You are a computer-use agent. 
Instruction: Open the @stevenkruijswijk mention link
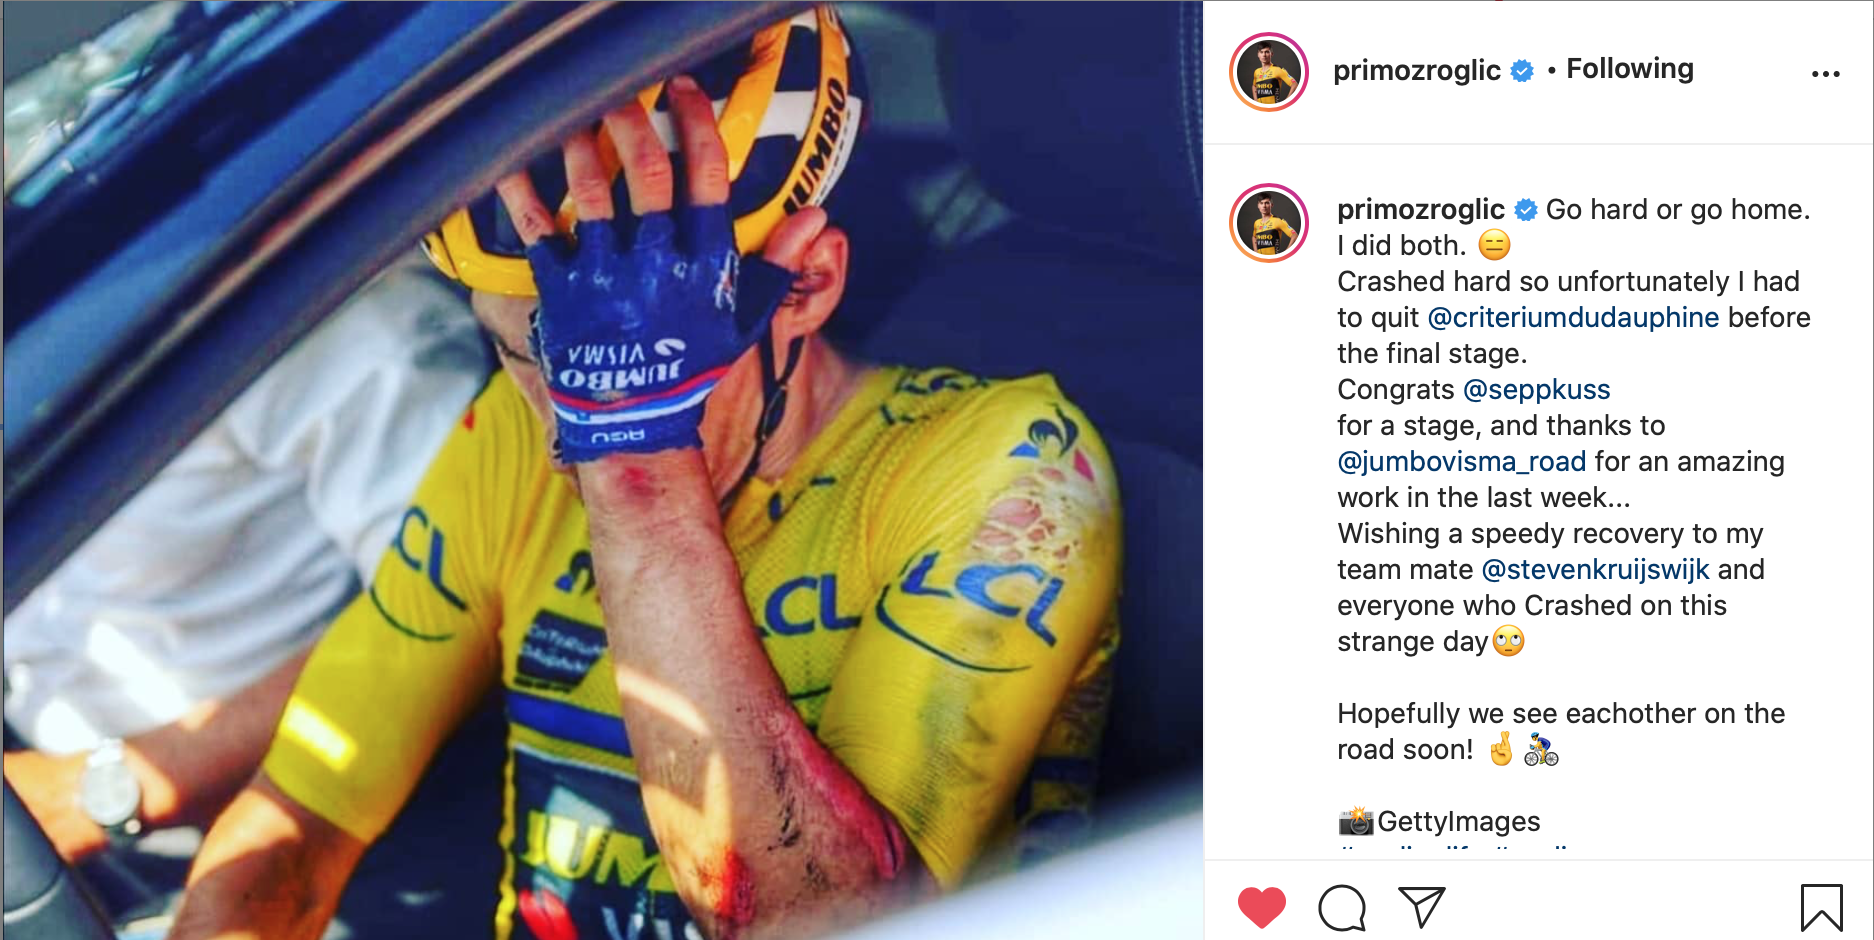coord(1595,569)
